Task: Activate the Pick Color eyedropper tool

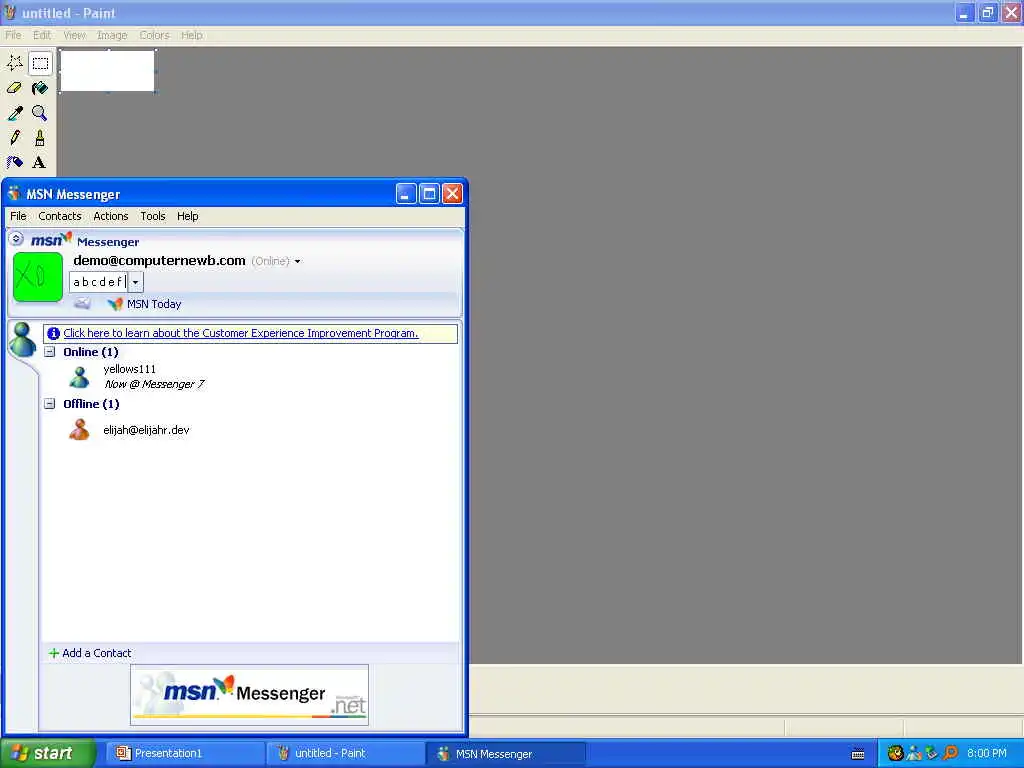Action: click(14, 113)
